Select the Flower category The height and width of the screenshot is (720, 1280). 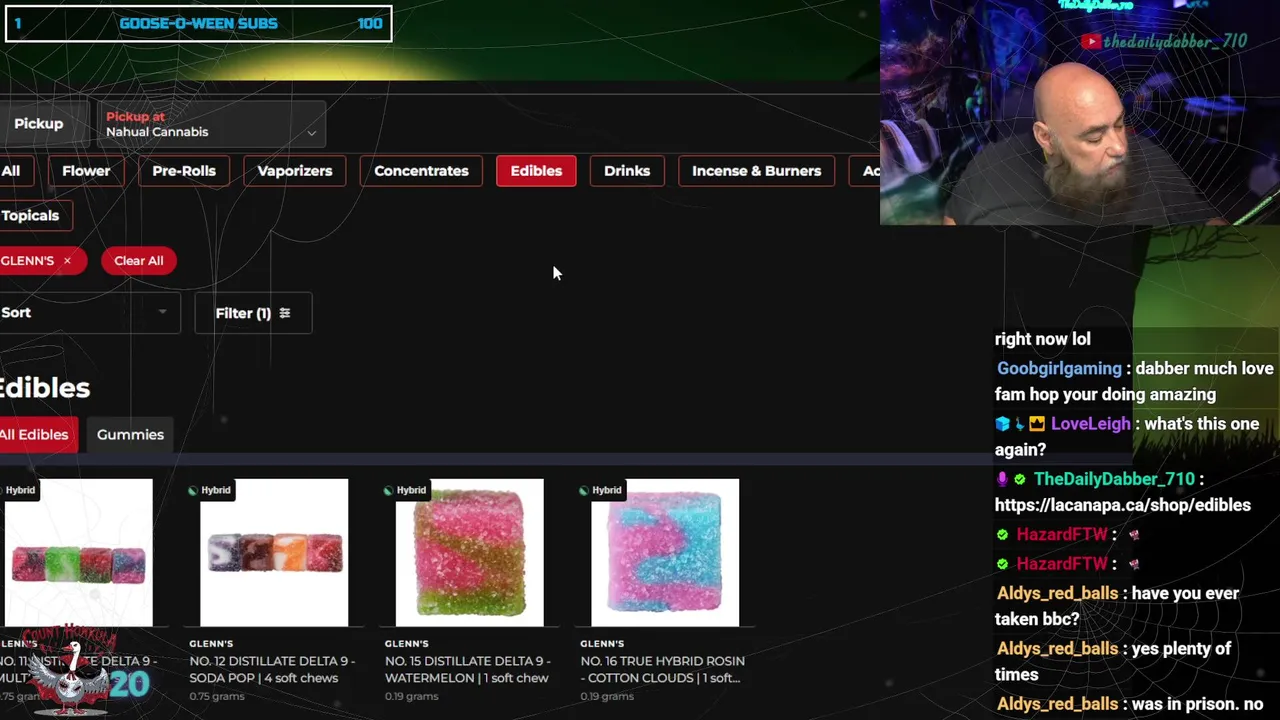pos(86,171)
